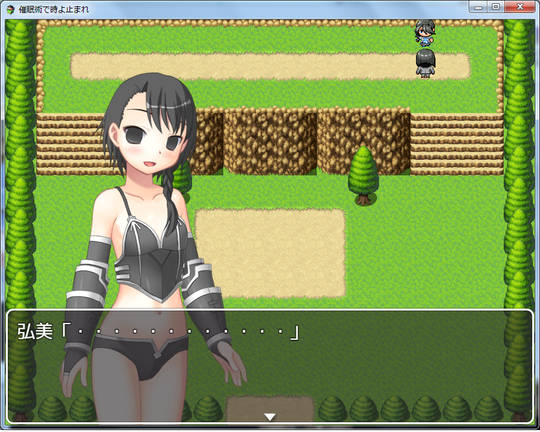Click the lone pine tree below the cliff
The height and width of the screenshot is (432, 540).
point(363,176)
